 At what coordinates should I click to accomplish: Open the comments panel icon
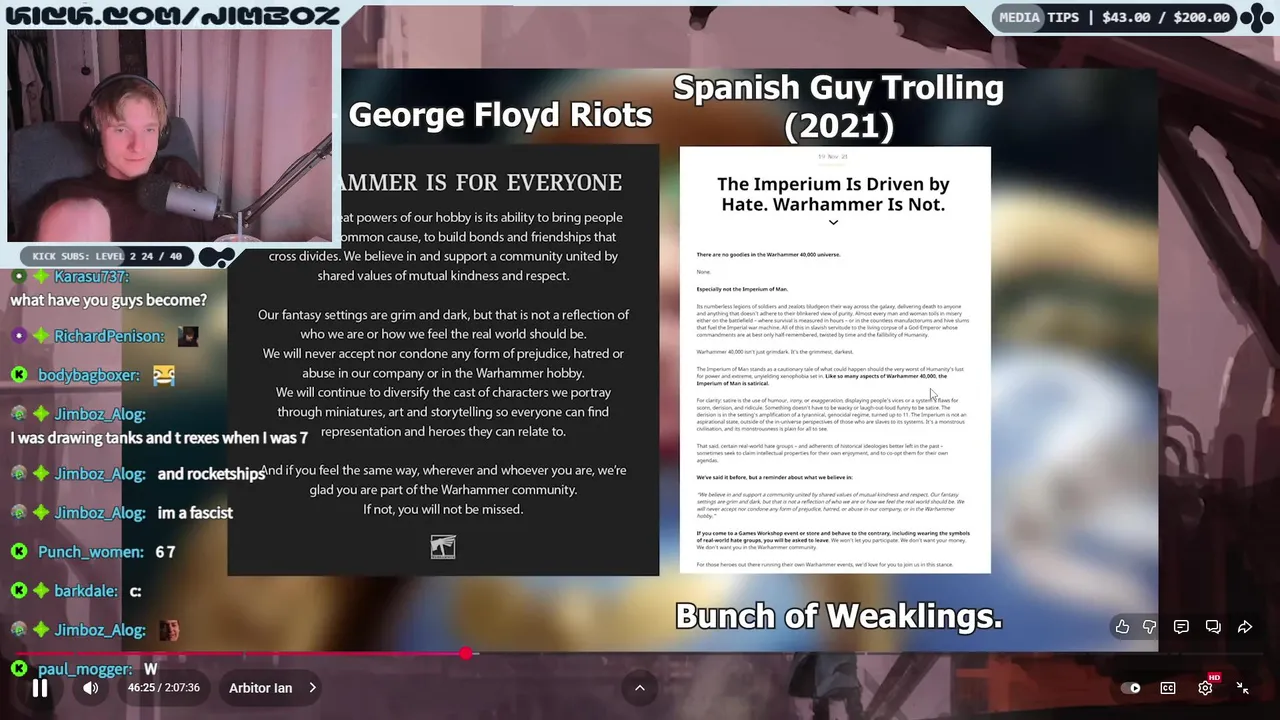[1181, 627]
